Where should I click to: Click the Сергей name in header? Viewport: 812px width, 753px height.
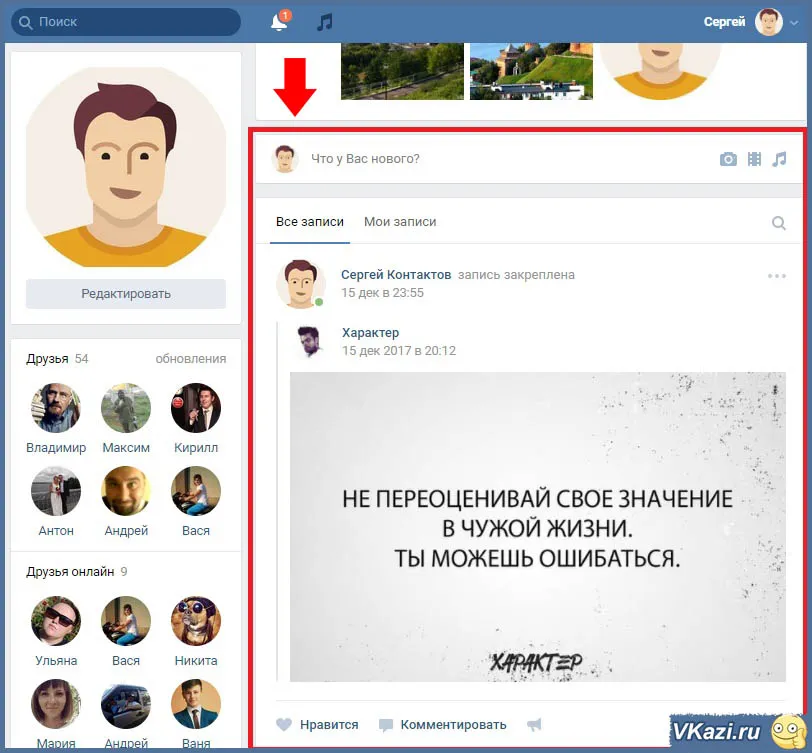[x=724, y=22]
